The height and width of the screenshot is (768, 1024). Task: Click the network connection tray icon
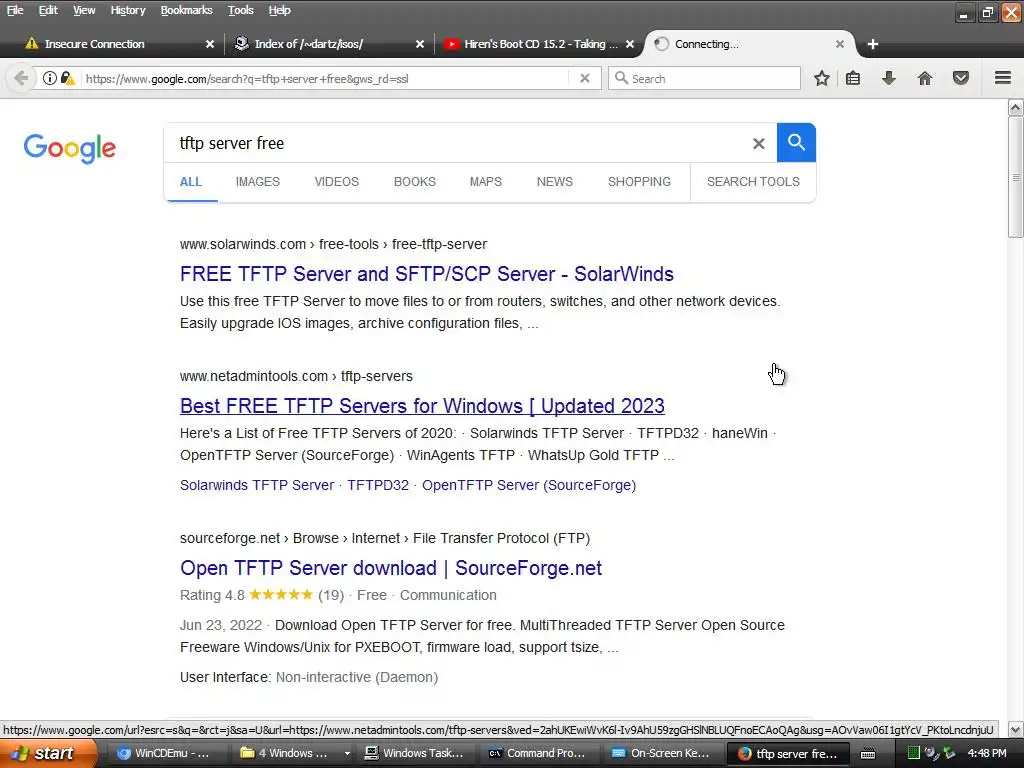(949, 753)
